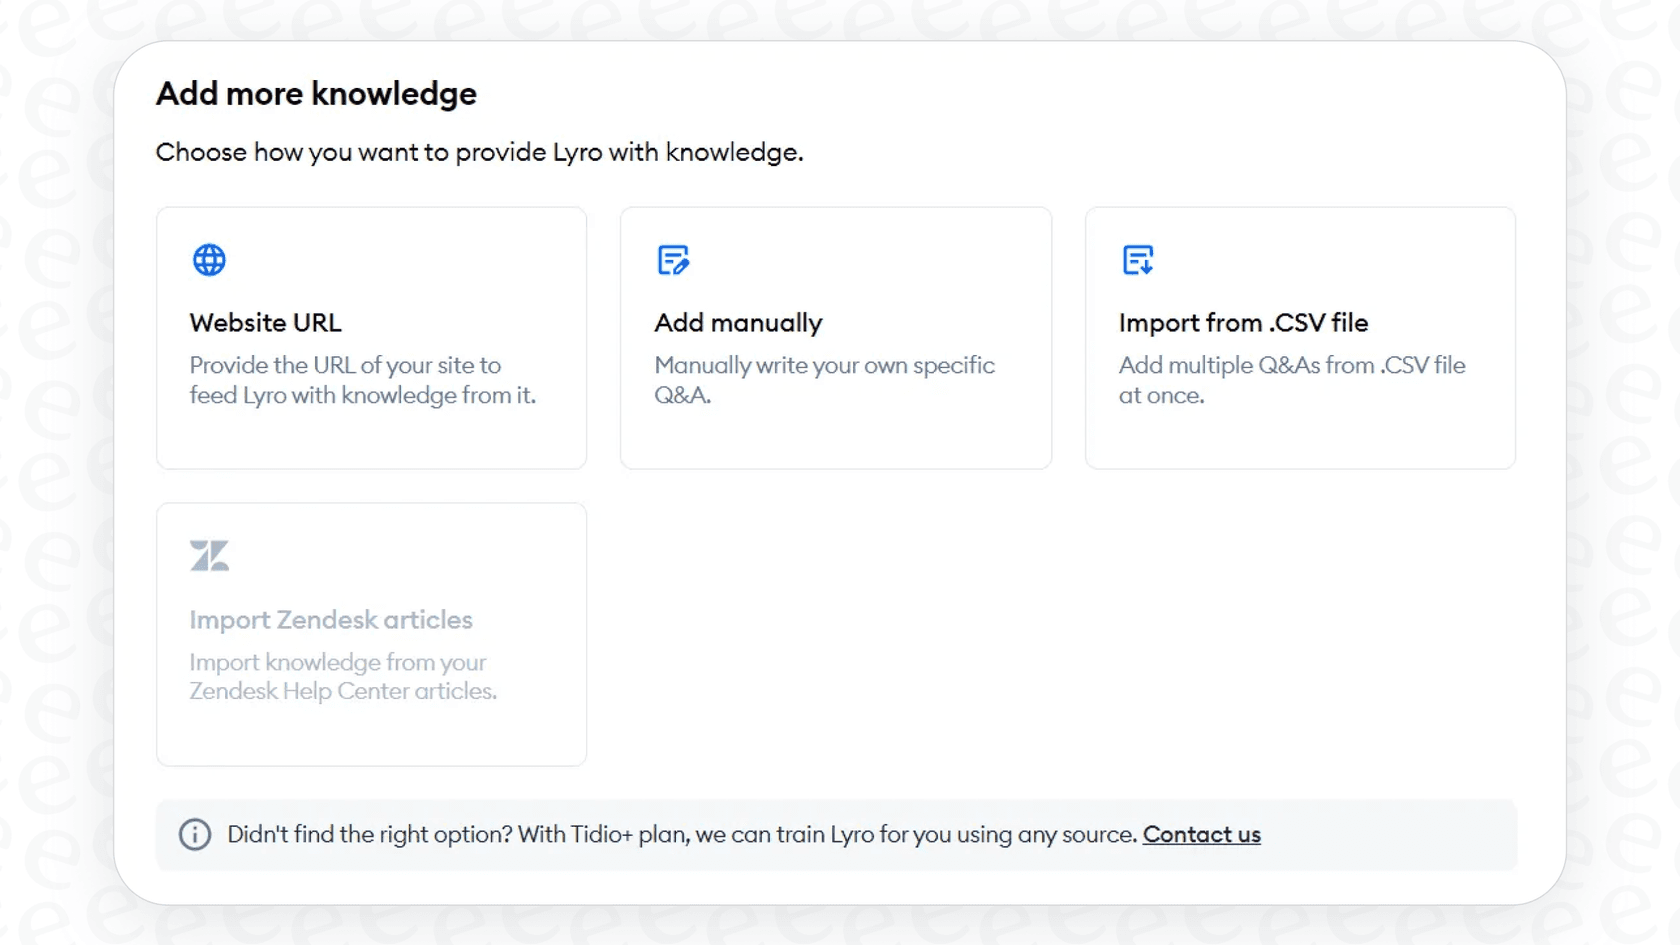The height and width of the screenshot is (945, 1680).
Task: Click the Zendesk logo icon
Action: click(x=209, y=555)
